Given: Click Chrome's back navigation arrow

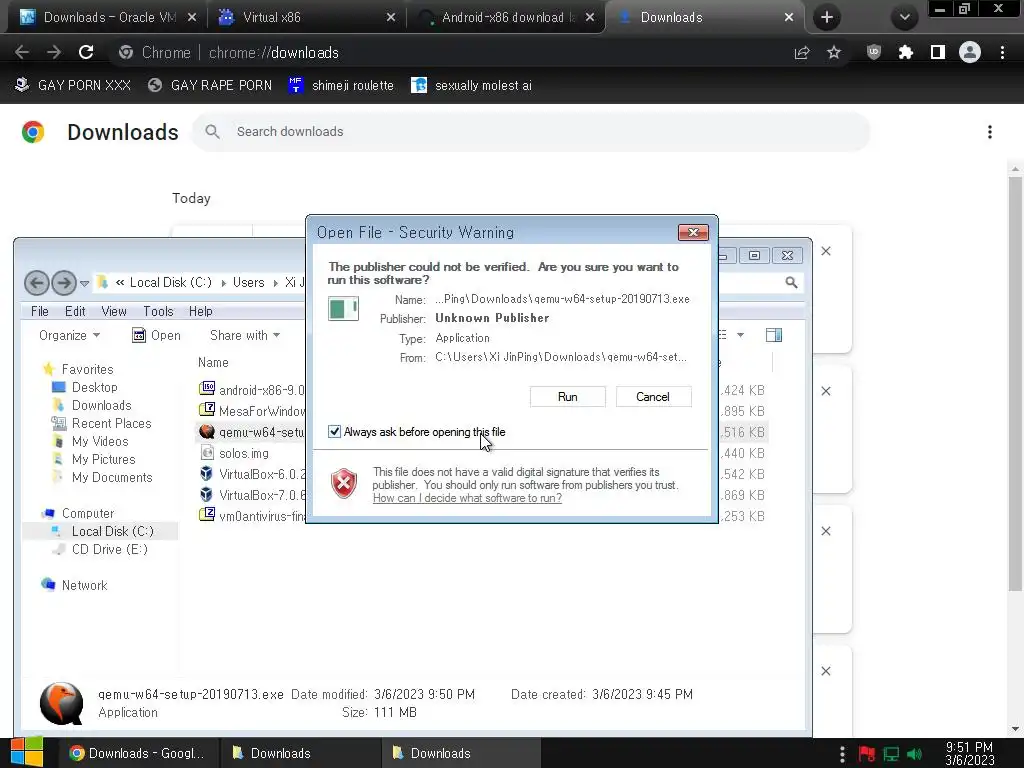Looking at the screenshot, I should (x=22, y=52).
